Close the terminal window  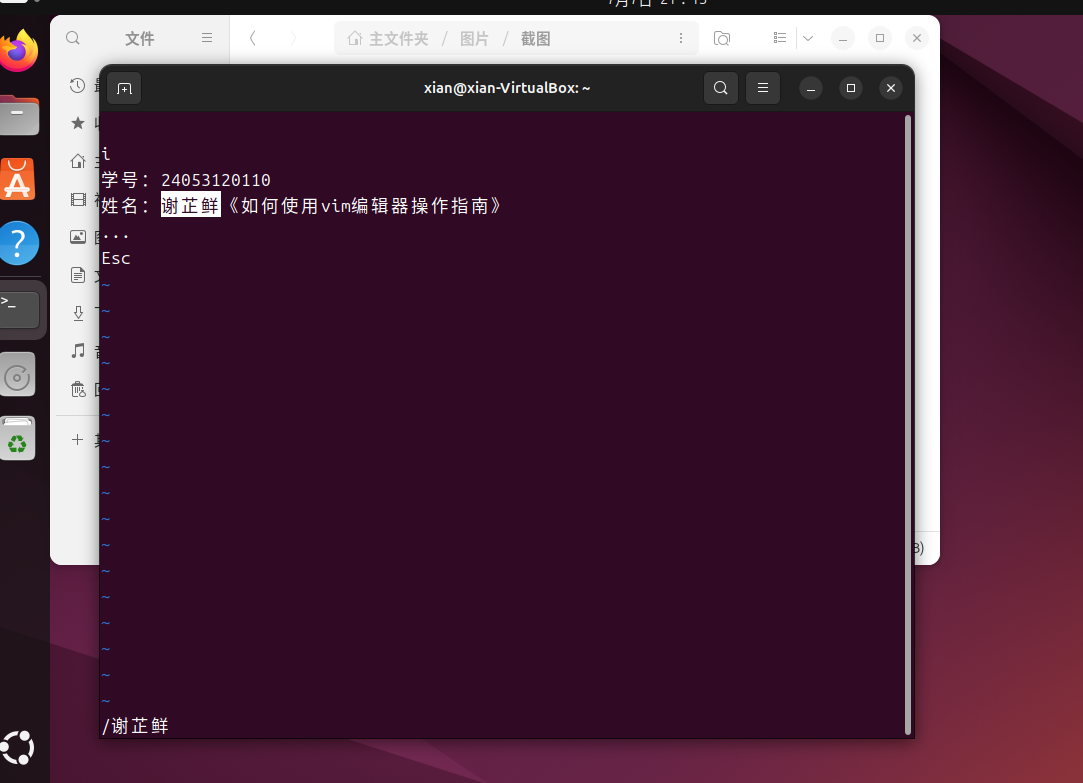pyautogui.click(x=891, y=88)
